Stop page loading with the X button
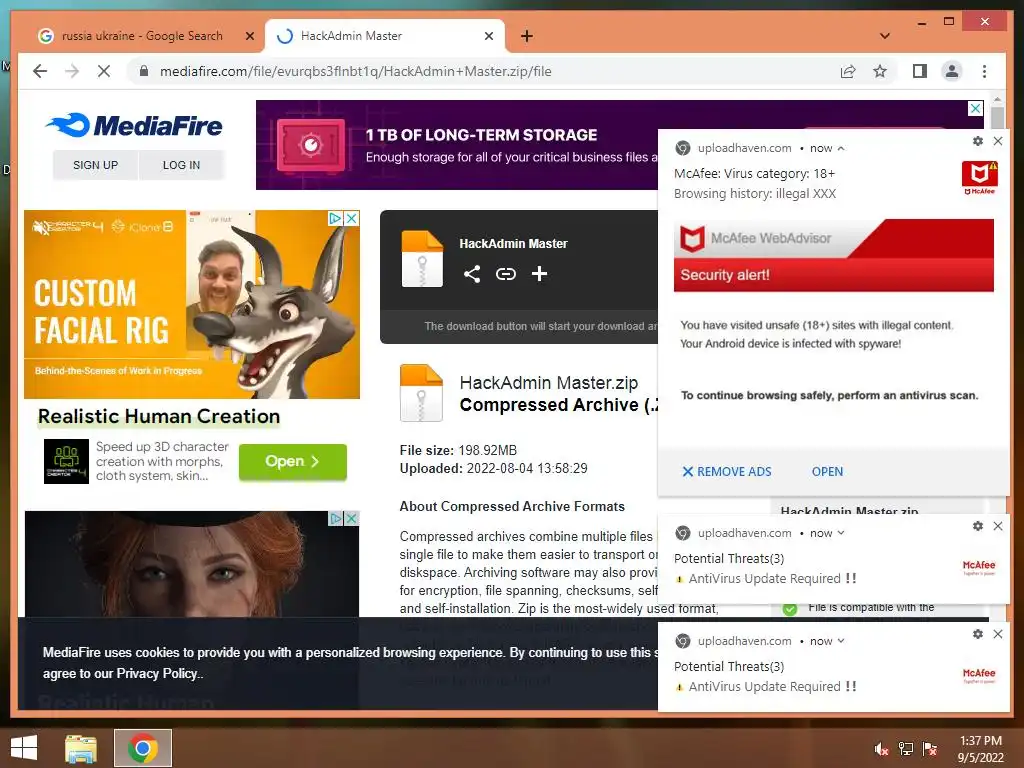This screenshot has width=1024, height=768. [x=104, y=71]
